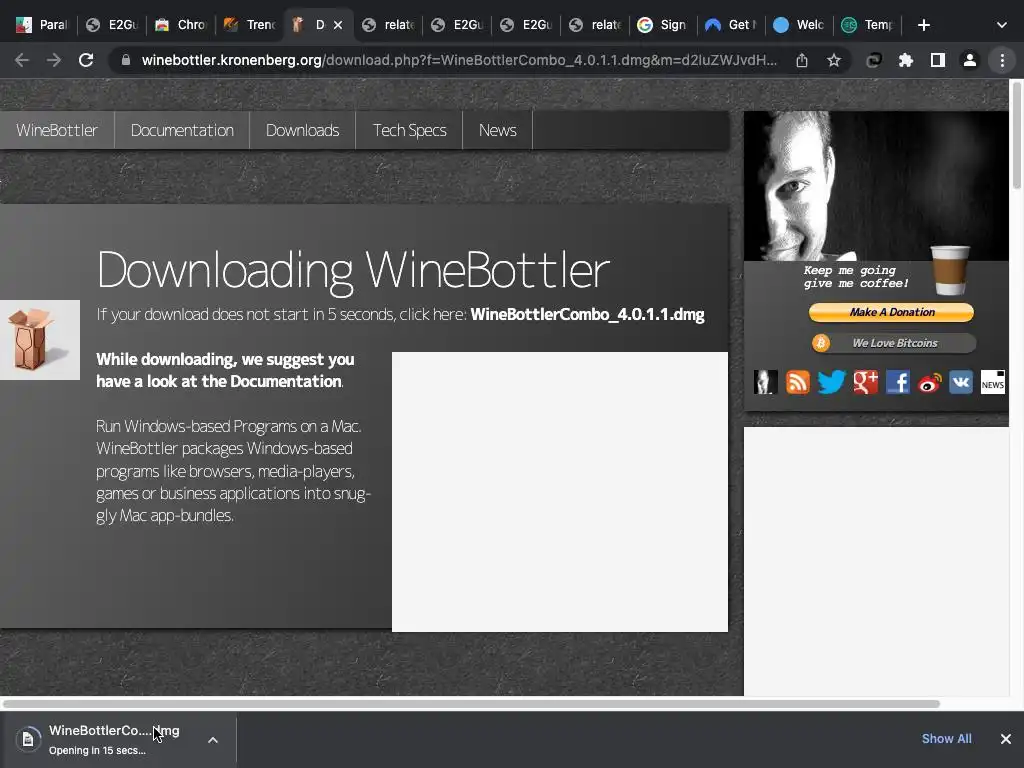Share this page using the share icon
Viewport: 1024px width, 768px height.
click(x=802, y=61)
